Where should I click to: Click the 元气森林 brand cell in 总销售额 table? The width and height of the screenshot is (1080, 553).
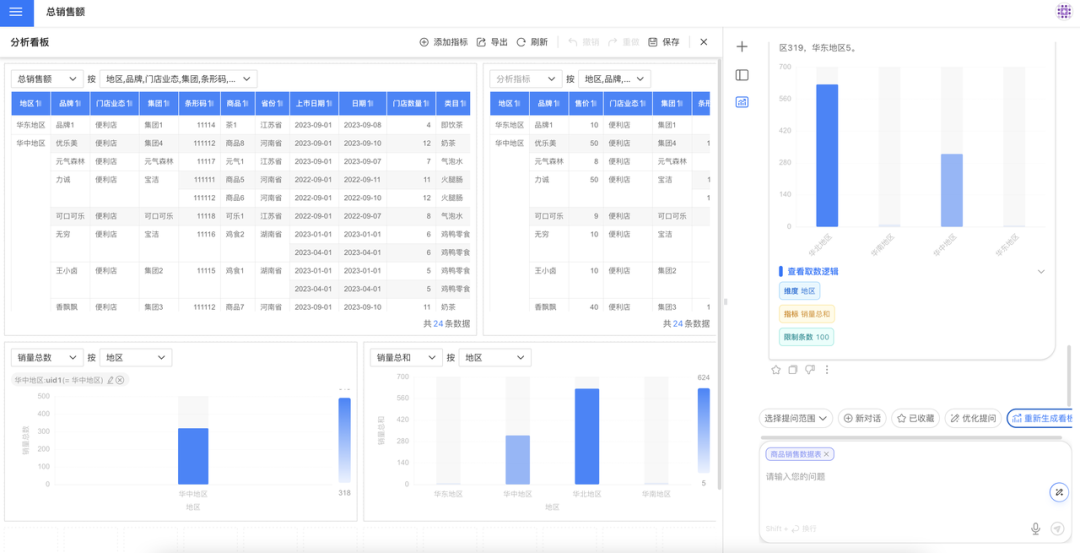(70, 161)
